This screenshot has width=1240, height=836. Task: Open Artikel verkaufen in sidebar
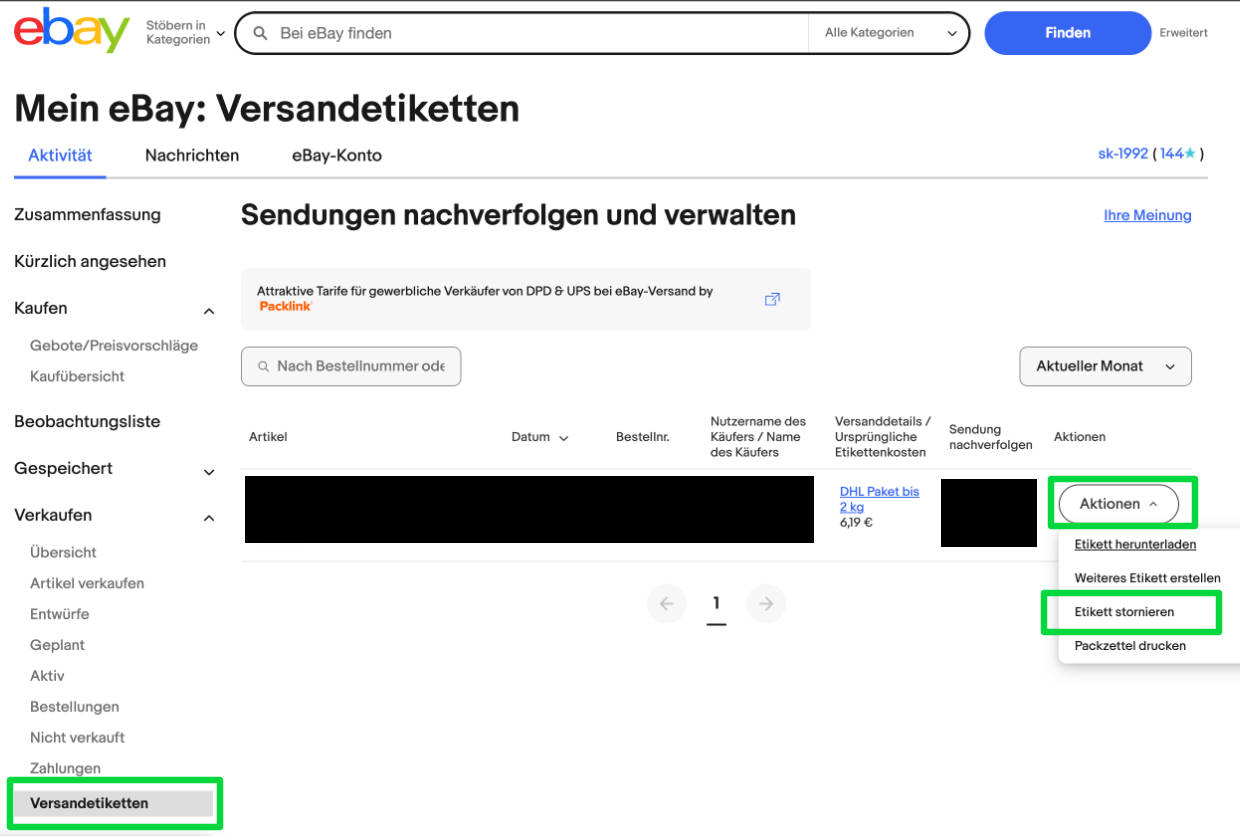[x=87, y=583]
